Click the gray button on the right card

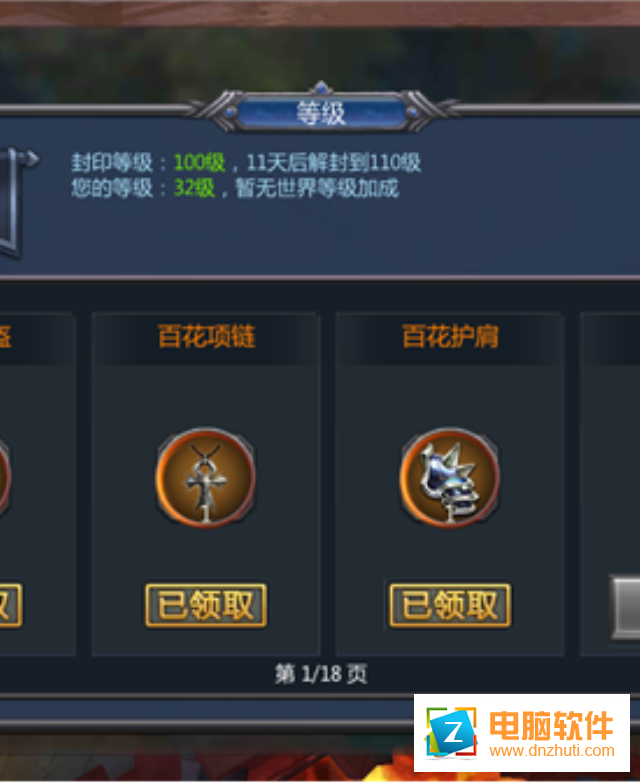[626, 607]
